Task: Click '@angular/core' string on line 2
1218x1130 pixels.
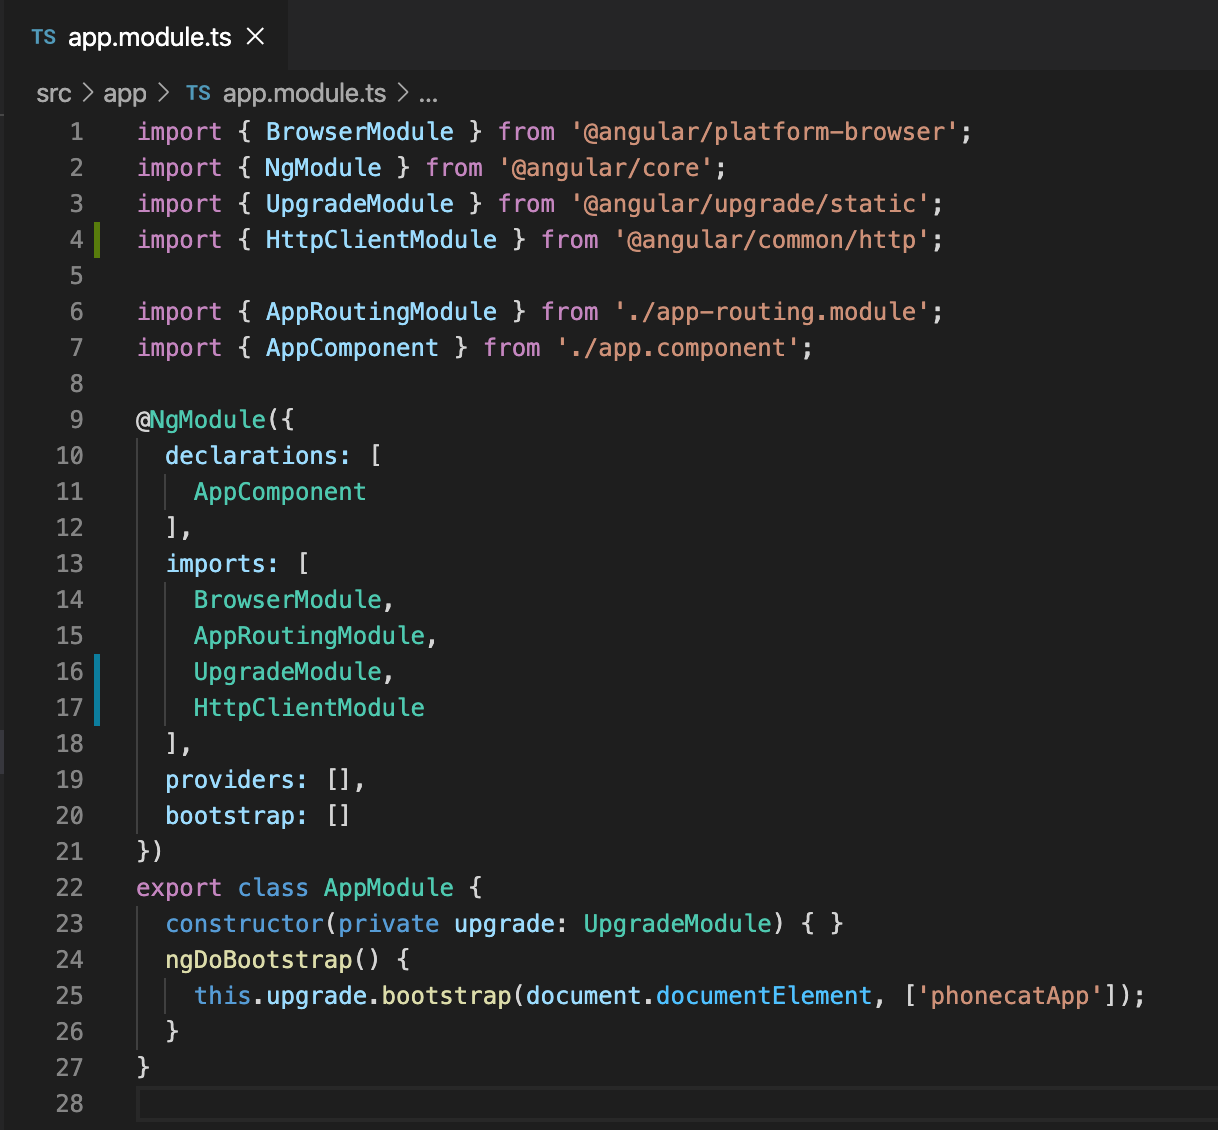Action: pos(606,168)
